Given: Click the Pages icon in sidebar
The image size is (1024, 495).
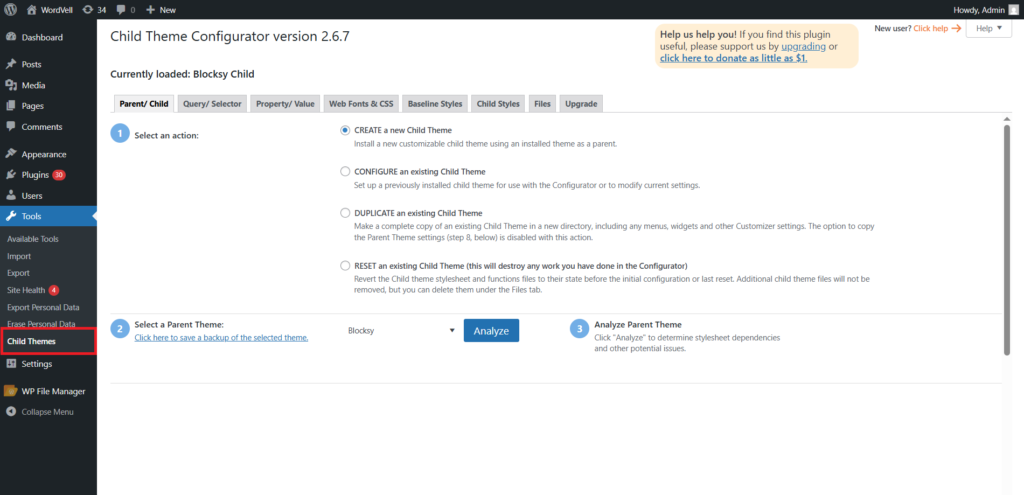Looking at the screenshot, I should tap(11, 106).
